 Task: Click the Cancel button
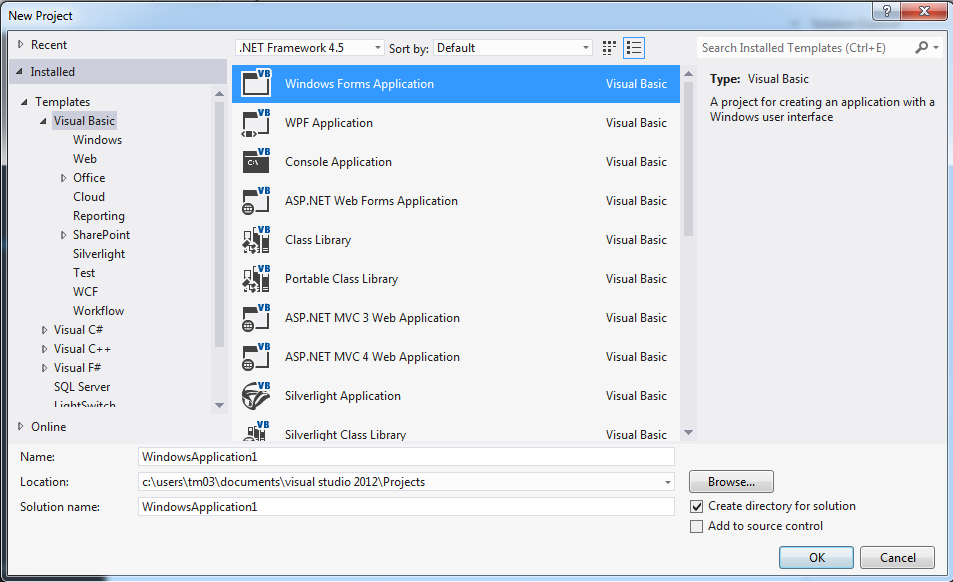tap(897, 558)
